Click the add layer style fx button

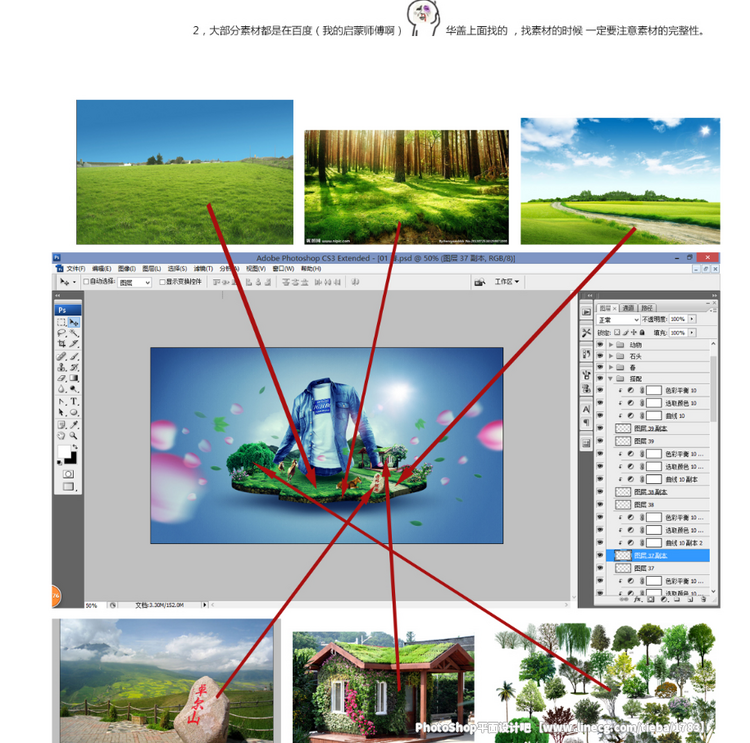[x=637, y=599]
